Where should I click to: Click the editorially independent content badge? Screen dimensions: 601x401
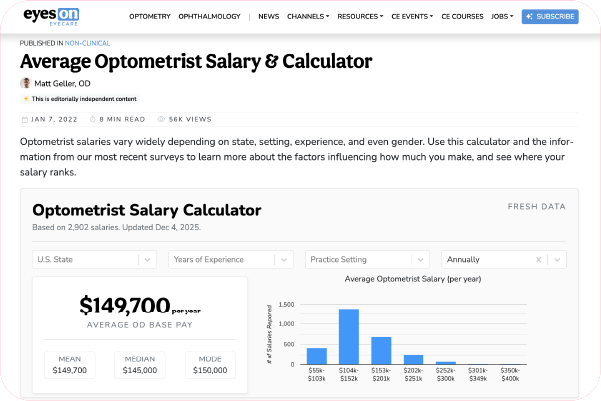(80, 99)
